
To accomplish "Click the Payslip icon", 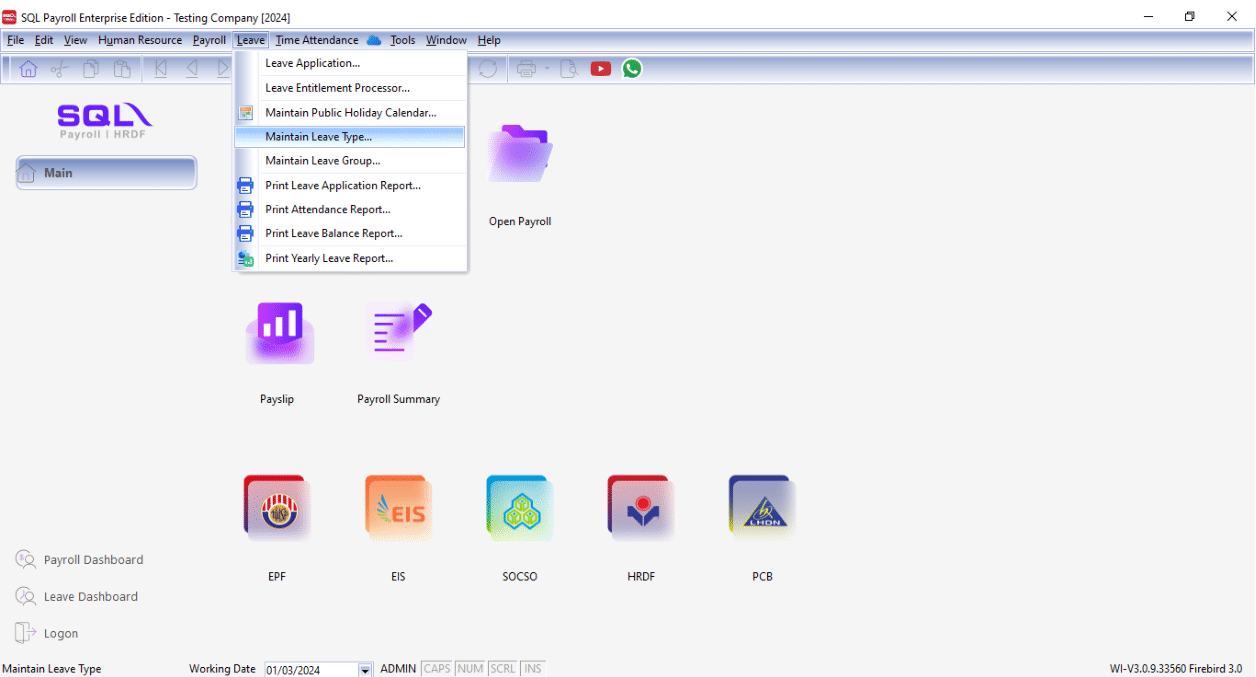I will [278, 333].
